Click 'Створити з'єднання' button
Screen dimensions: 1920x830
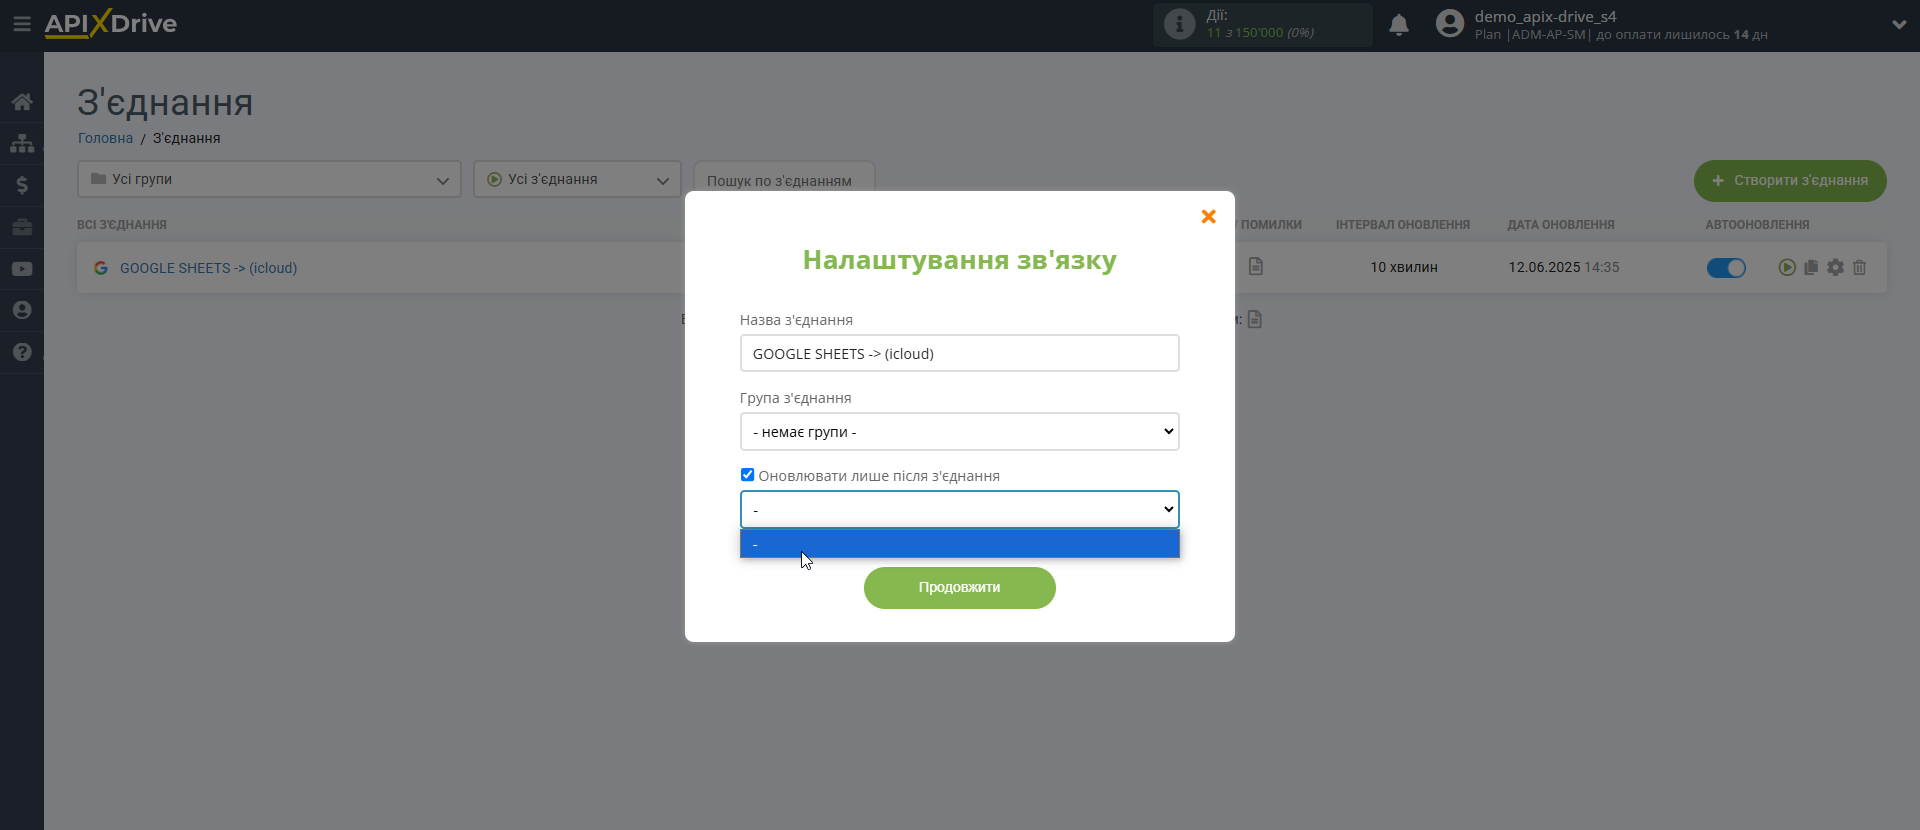pos(1790,181)
